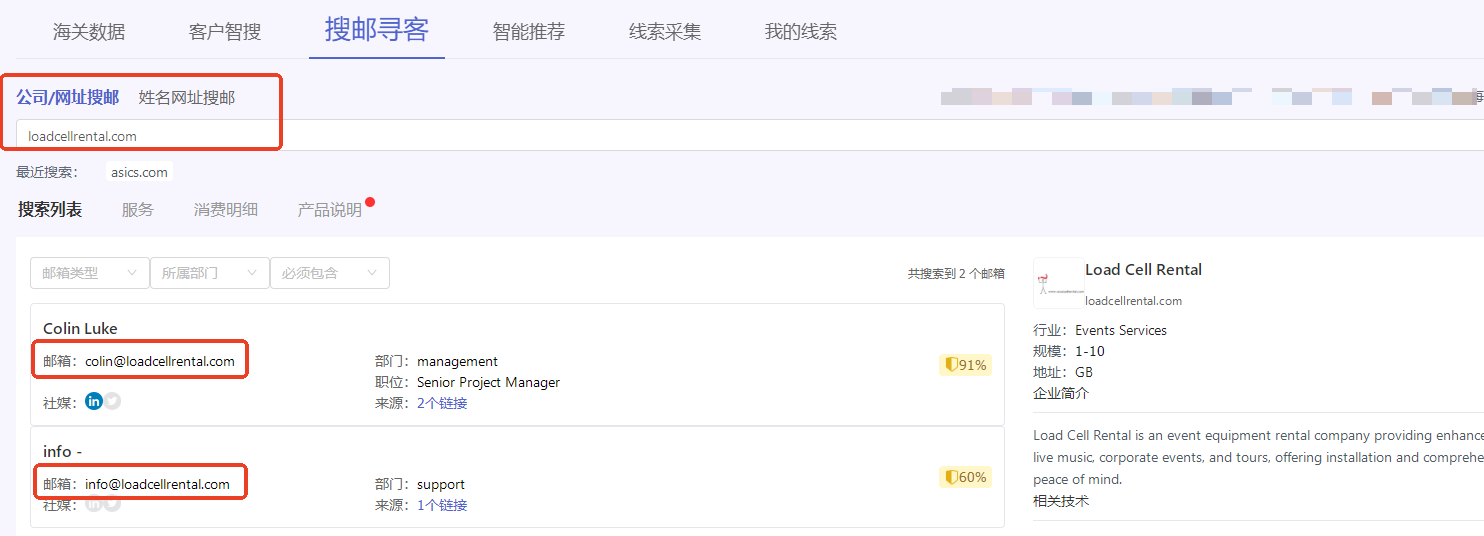The height and width of the screenshot is (536, 1484).
Task: Open the info row's 1个链接 source link
Action: coord(442,505)
